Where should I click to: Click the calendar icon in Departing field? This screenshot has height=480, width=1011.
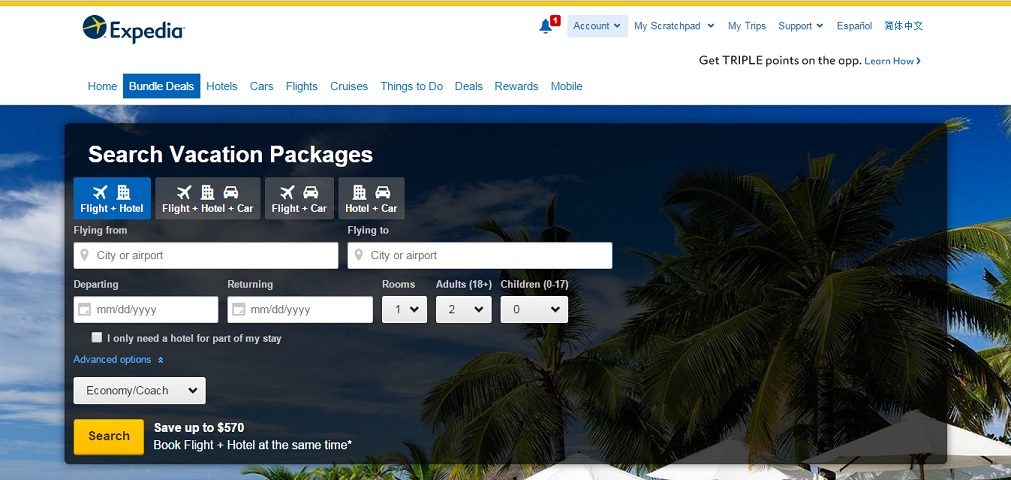click(84, 310)
